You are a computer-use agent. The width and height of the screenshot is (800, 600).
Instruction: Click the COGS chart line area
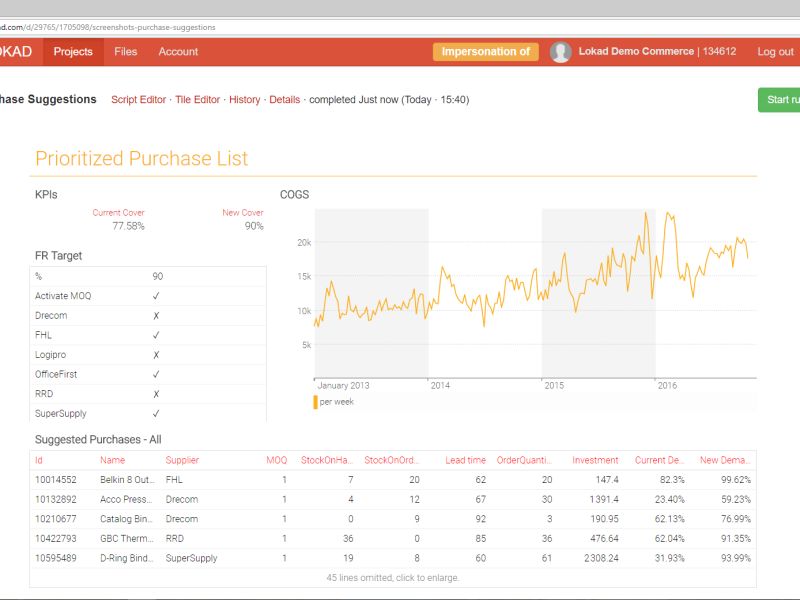[535, 293]
